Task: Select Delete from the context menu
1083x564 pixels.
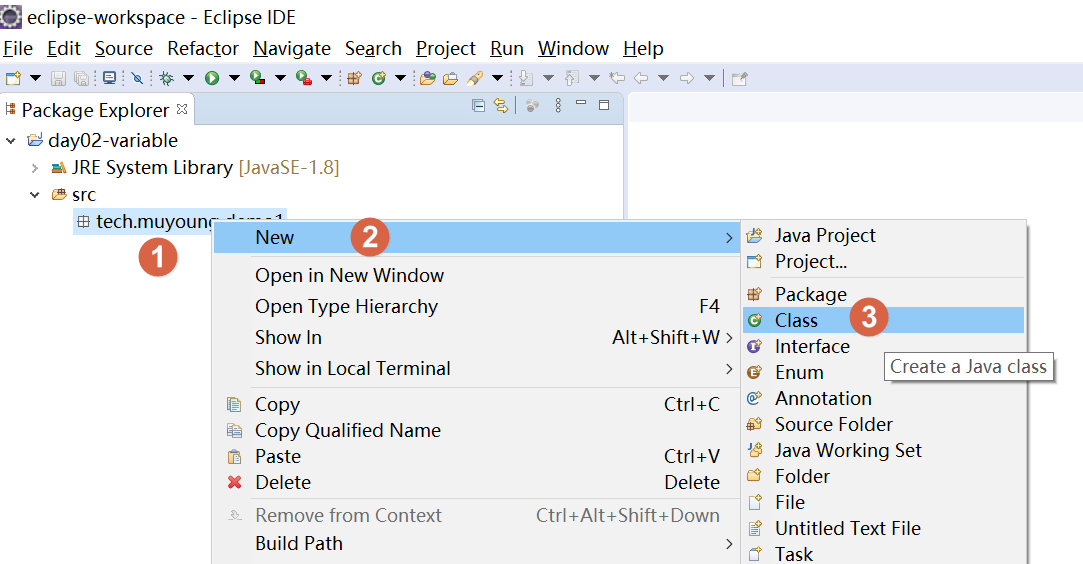Action: 283,482
